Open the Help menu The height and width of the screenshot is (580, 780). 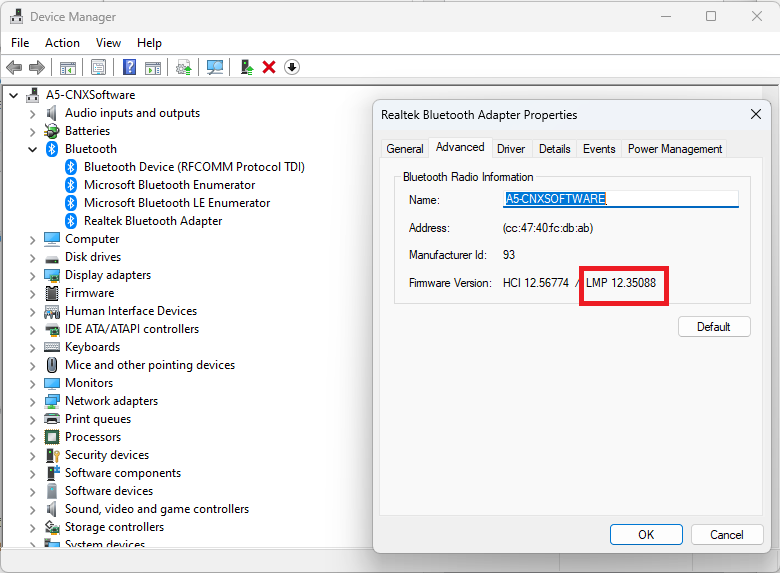point(149,43)
